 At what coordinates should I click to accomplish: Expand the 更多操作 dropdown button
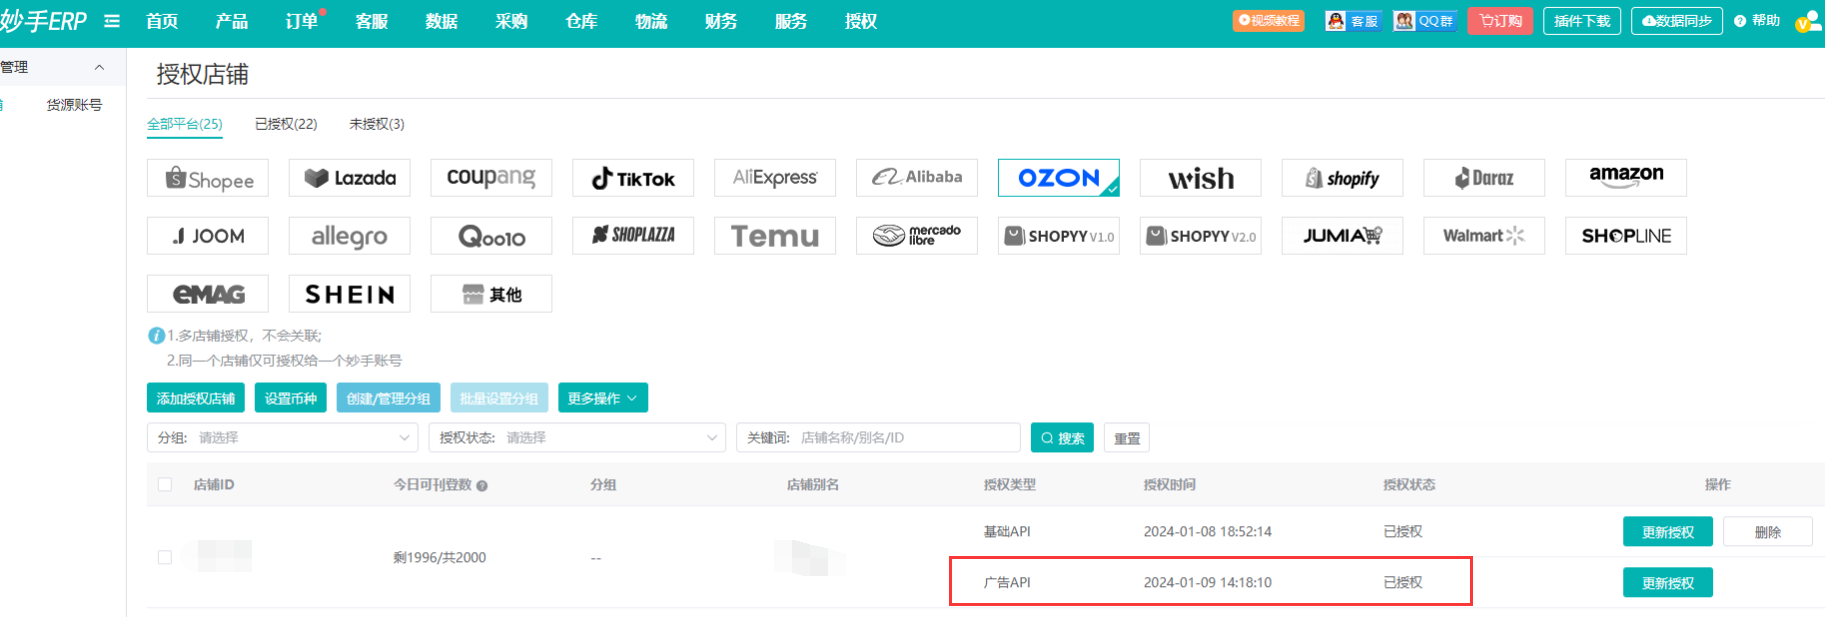[602, 398]
